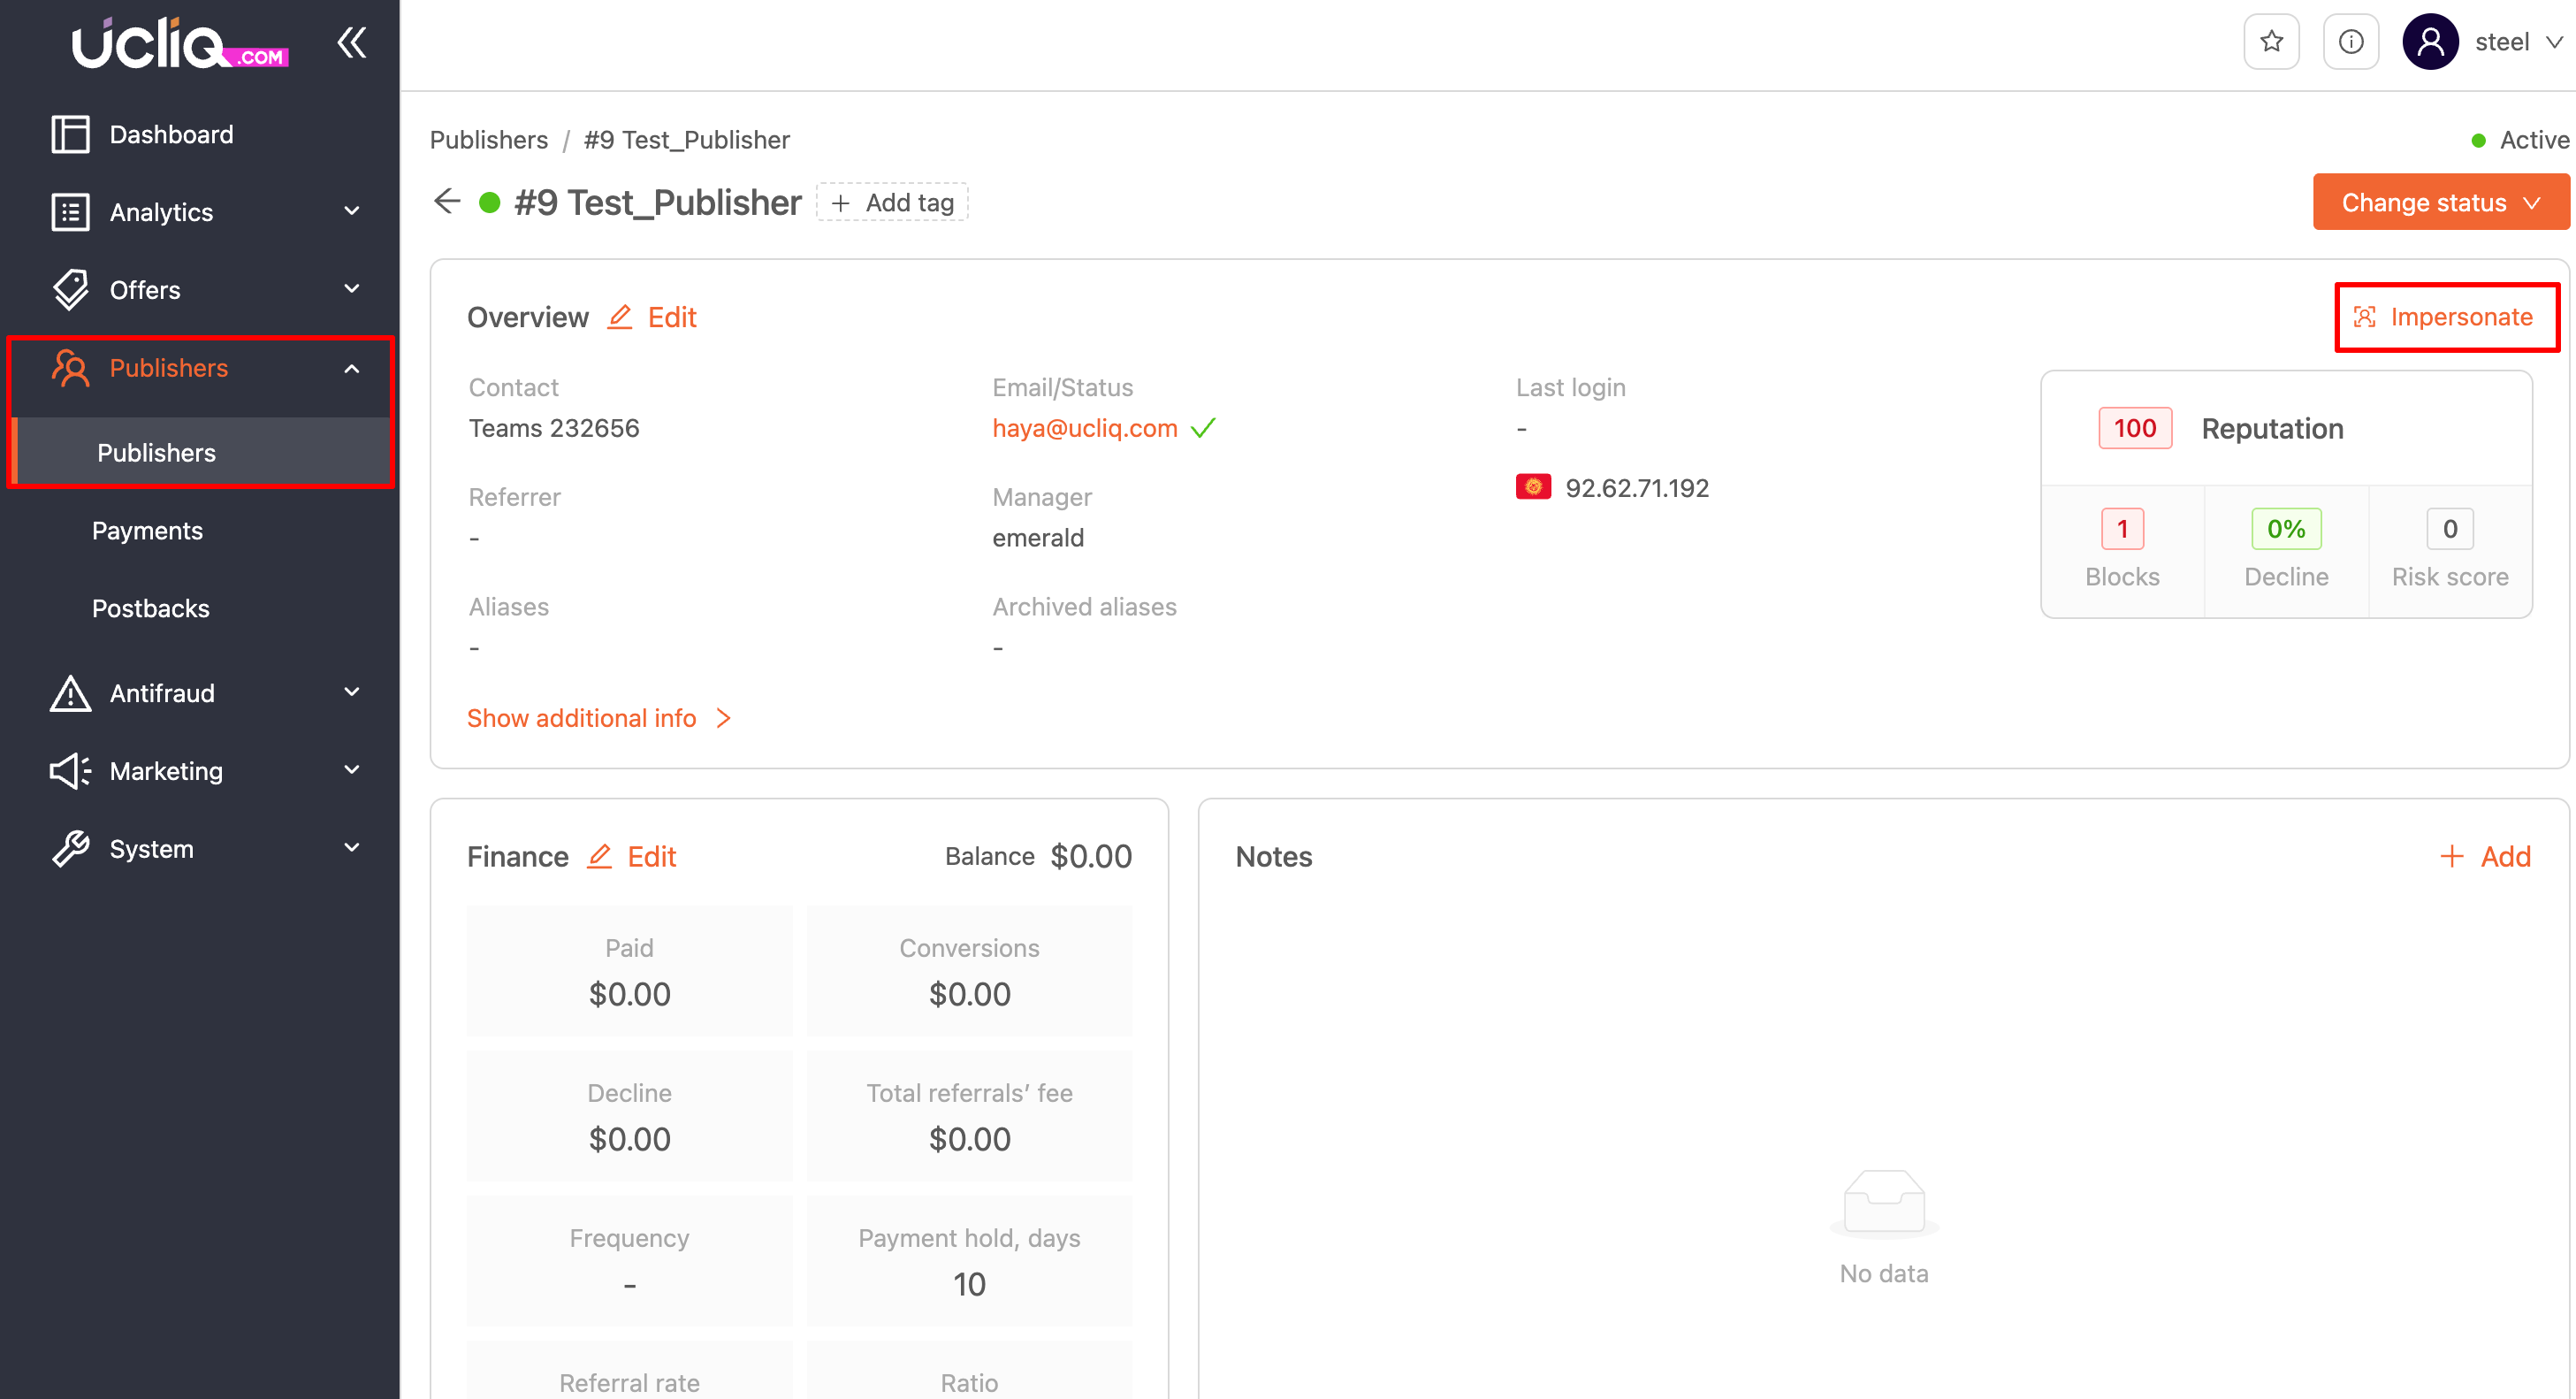Open the info circle icon
Image resolution: width=2576 pixels, height=1399 pixels.
pos(2350,42)
